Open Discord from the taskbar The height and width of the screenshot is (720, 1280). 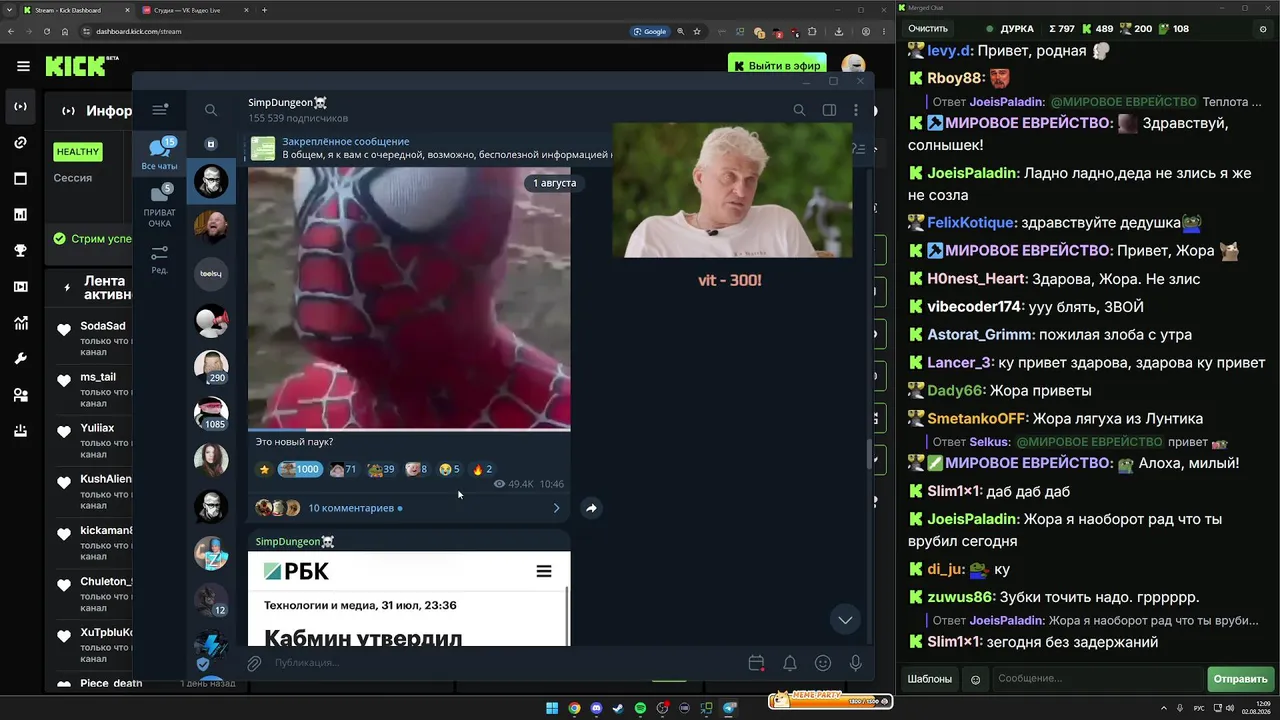click(596, 709)
